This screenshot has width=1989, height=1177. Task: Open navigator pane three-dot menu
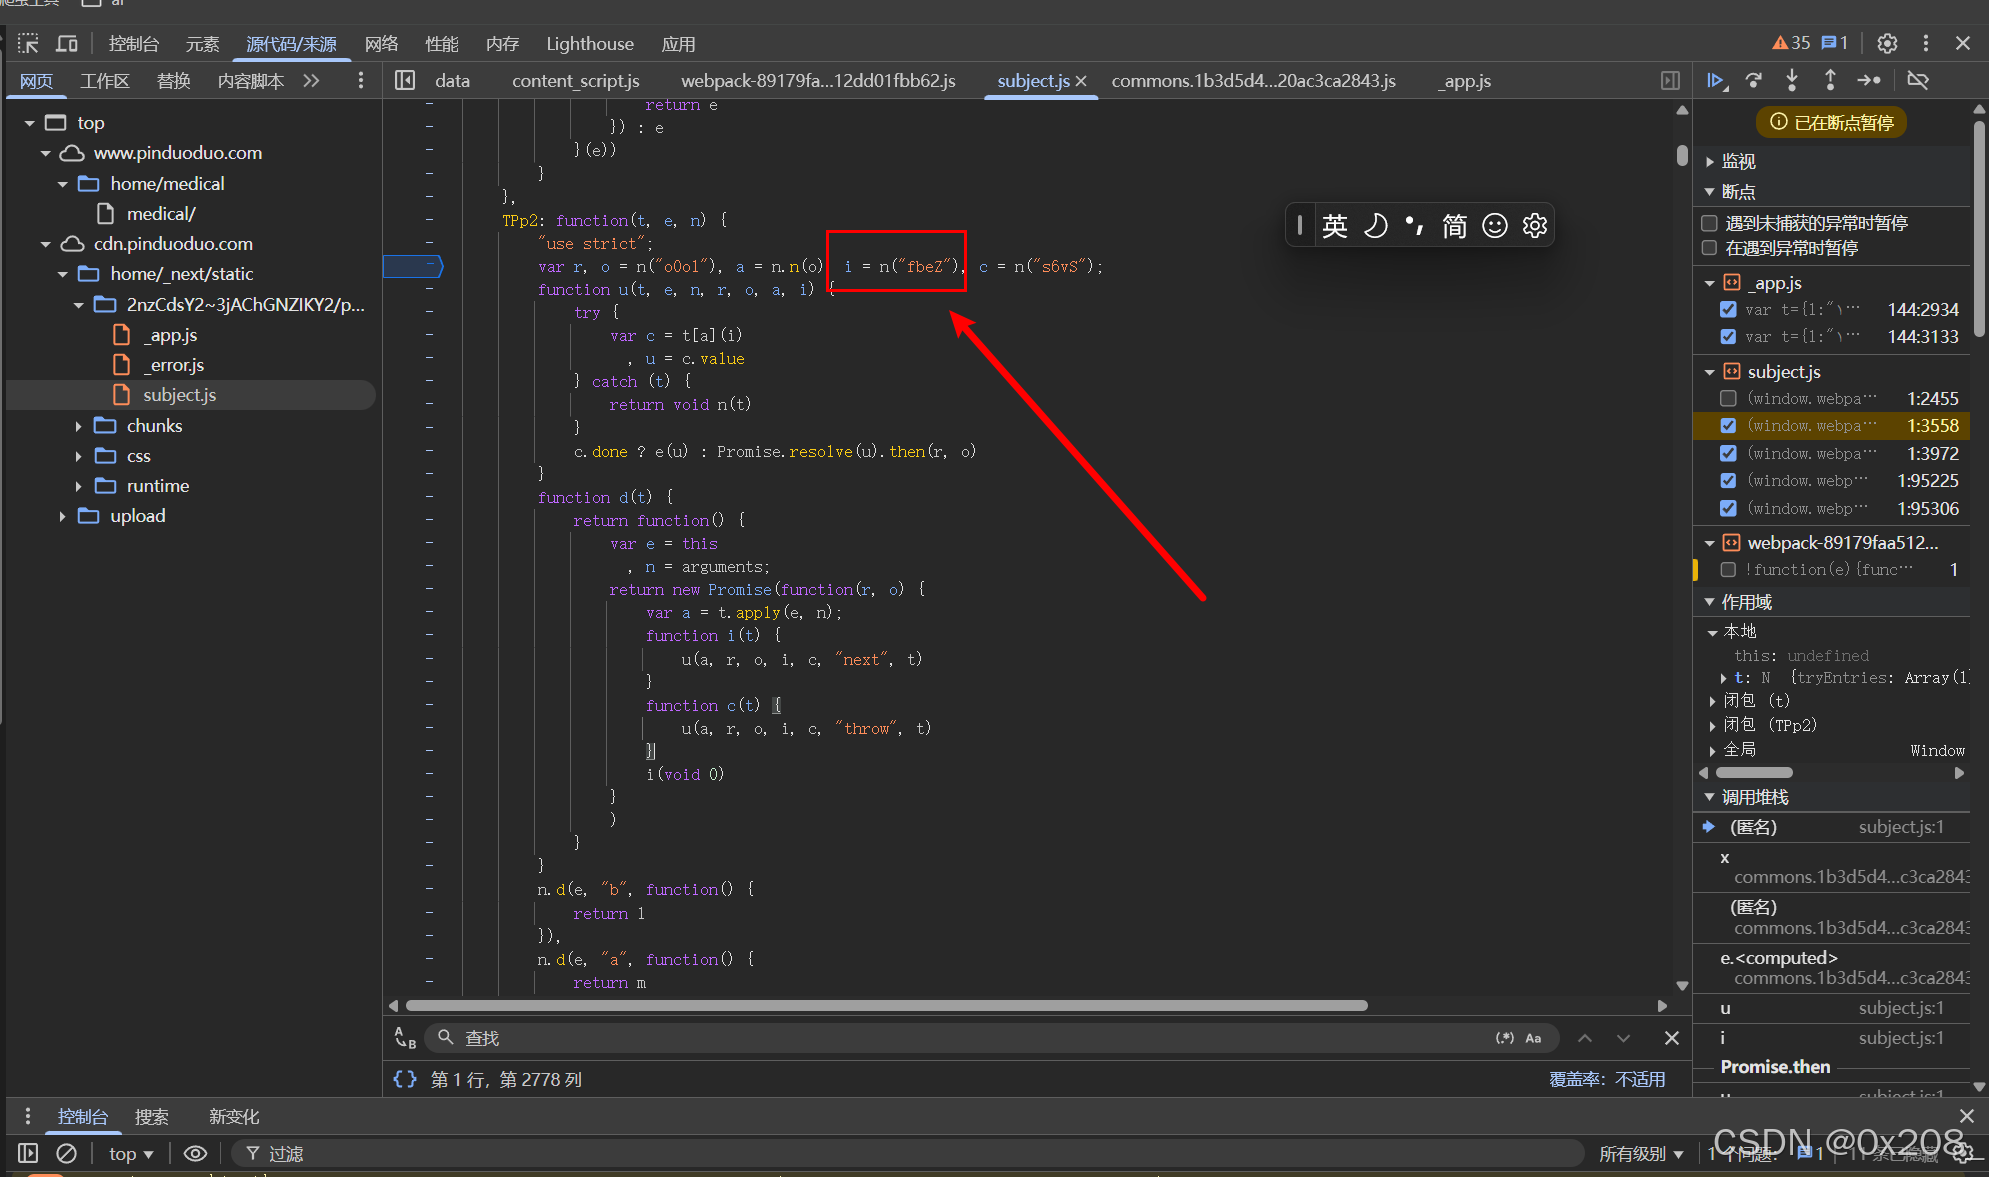pos(361,80)
